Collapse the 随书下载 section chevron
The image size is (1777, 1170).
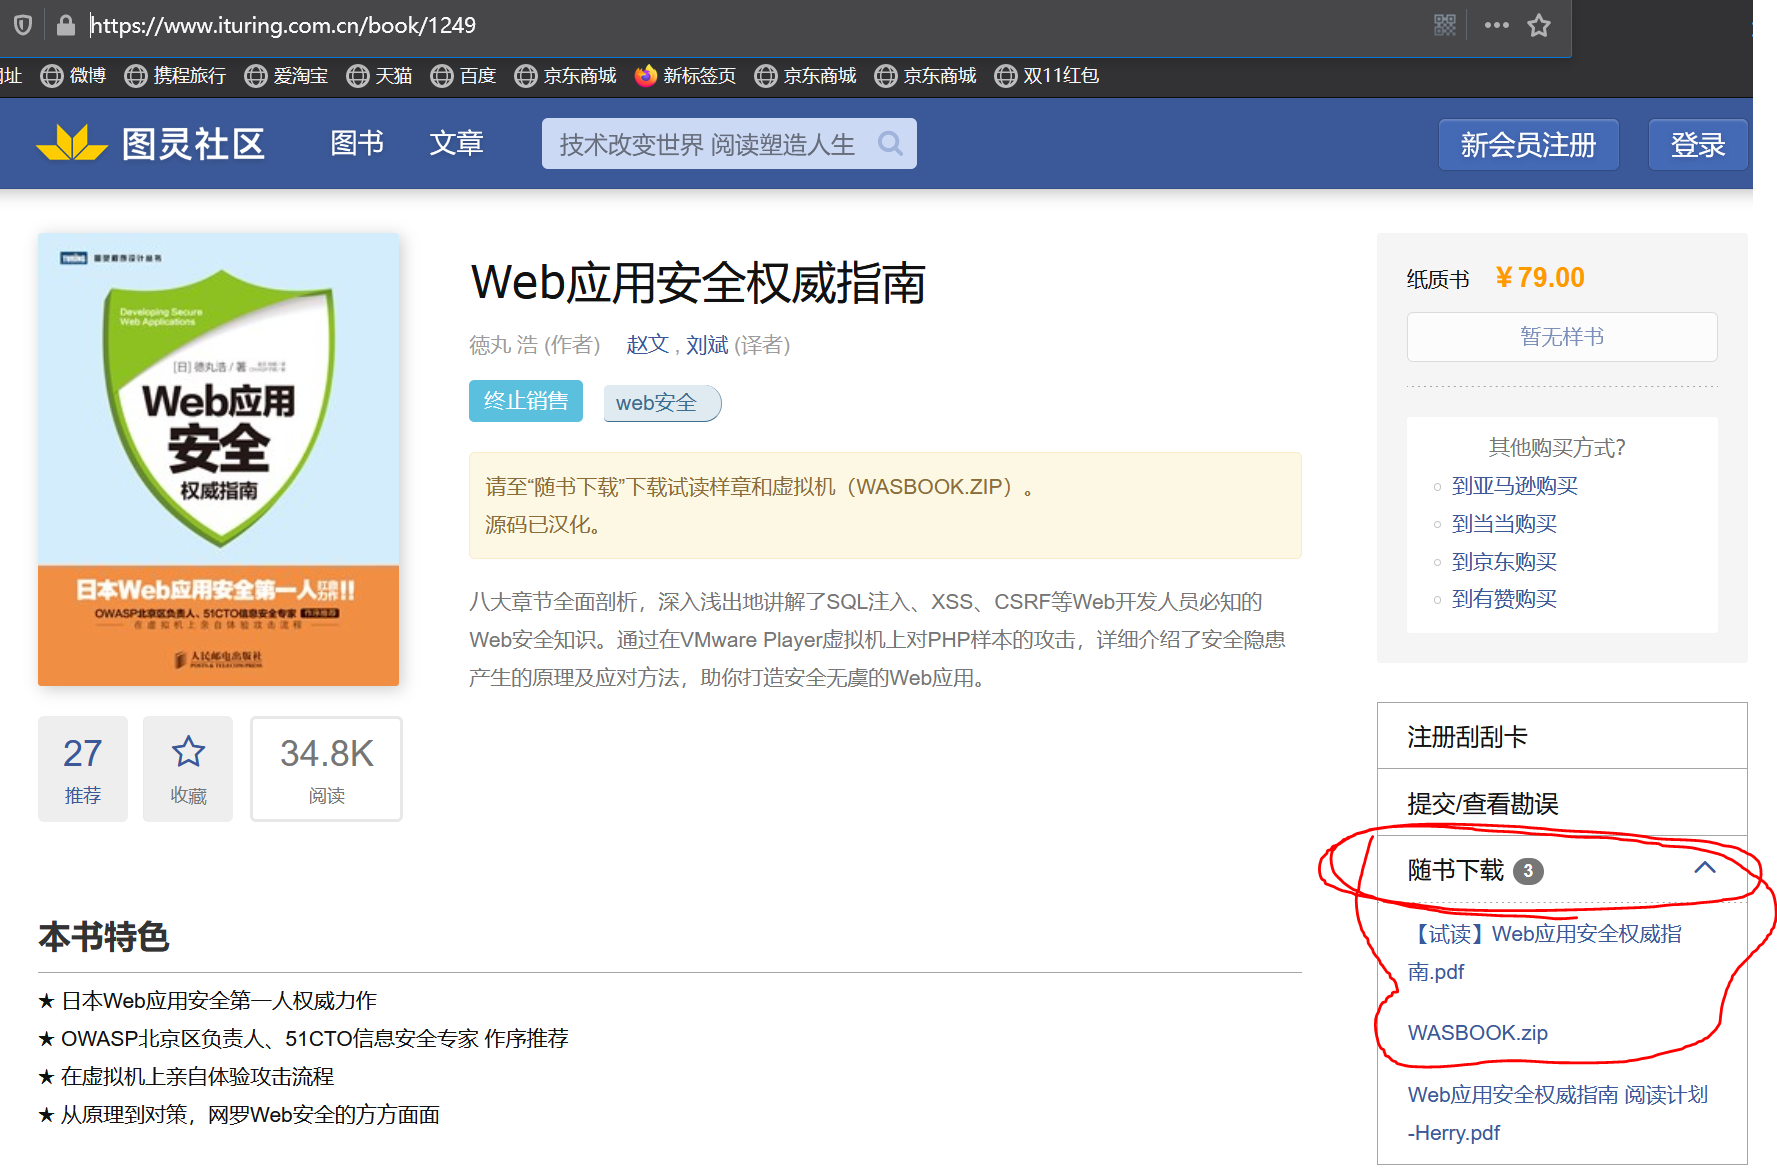1707,868
